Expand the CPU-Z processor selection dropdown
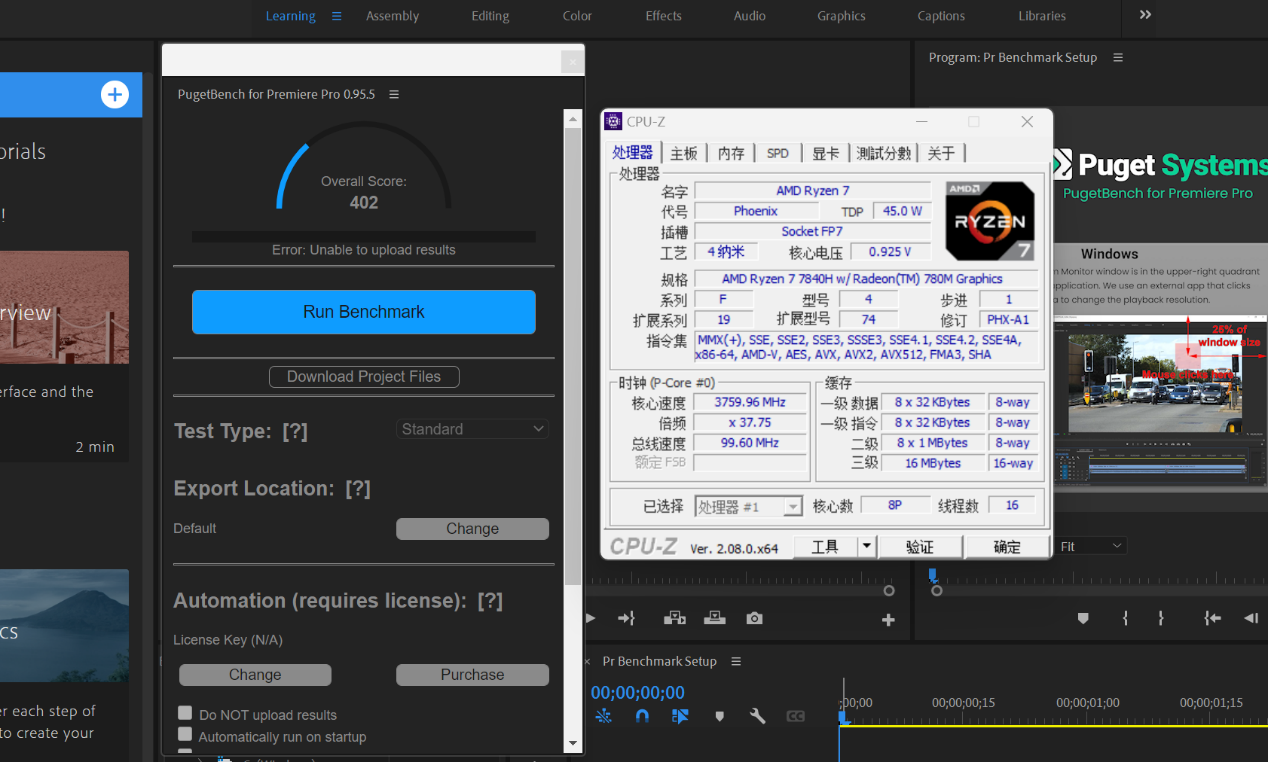 pos(792,507)
